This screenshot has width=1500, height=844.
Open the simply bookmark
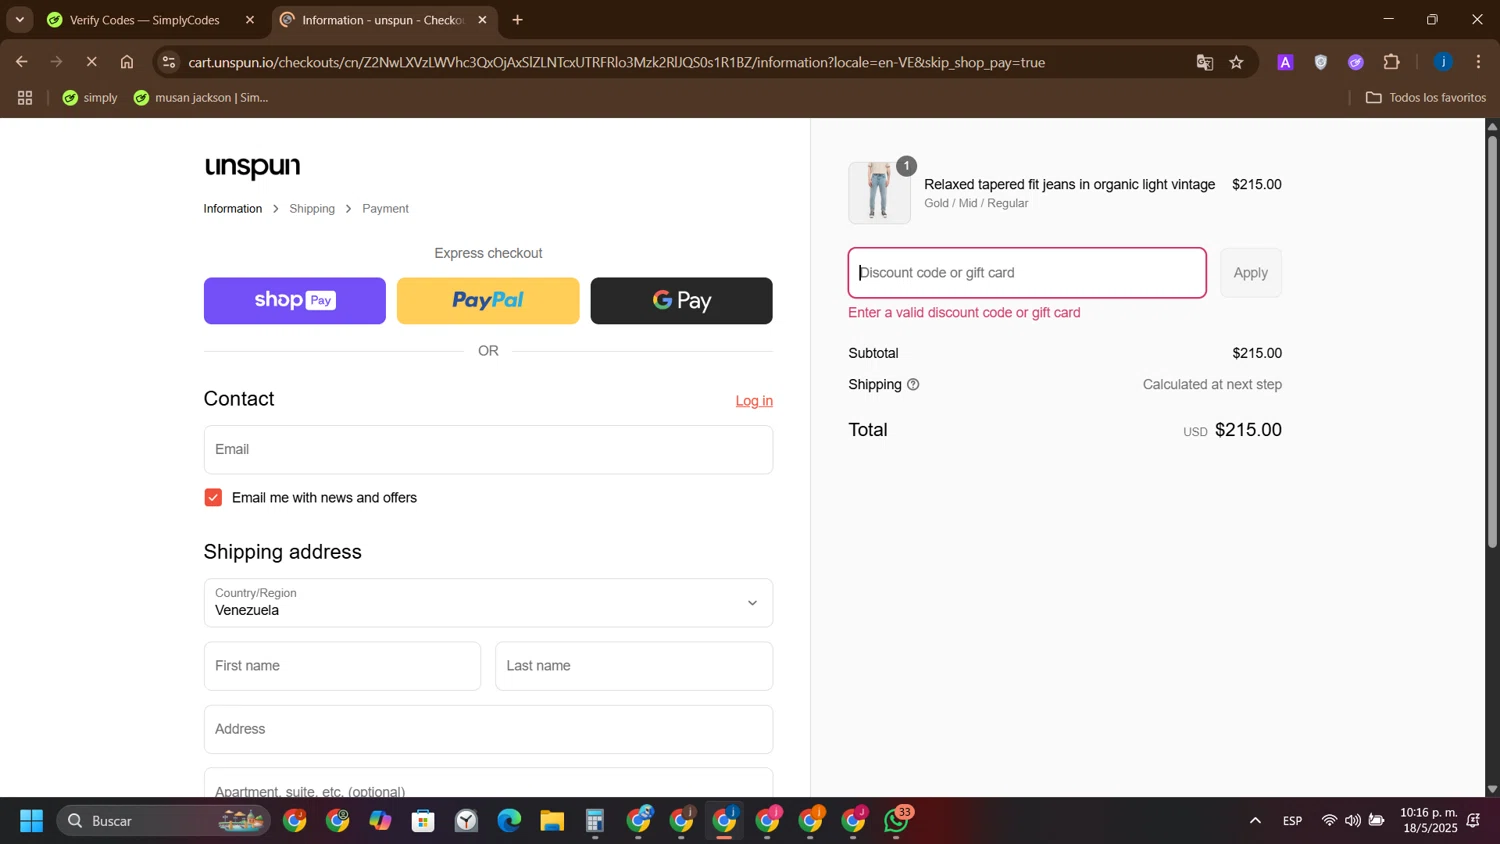point(90,98)
